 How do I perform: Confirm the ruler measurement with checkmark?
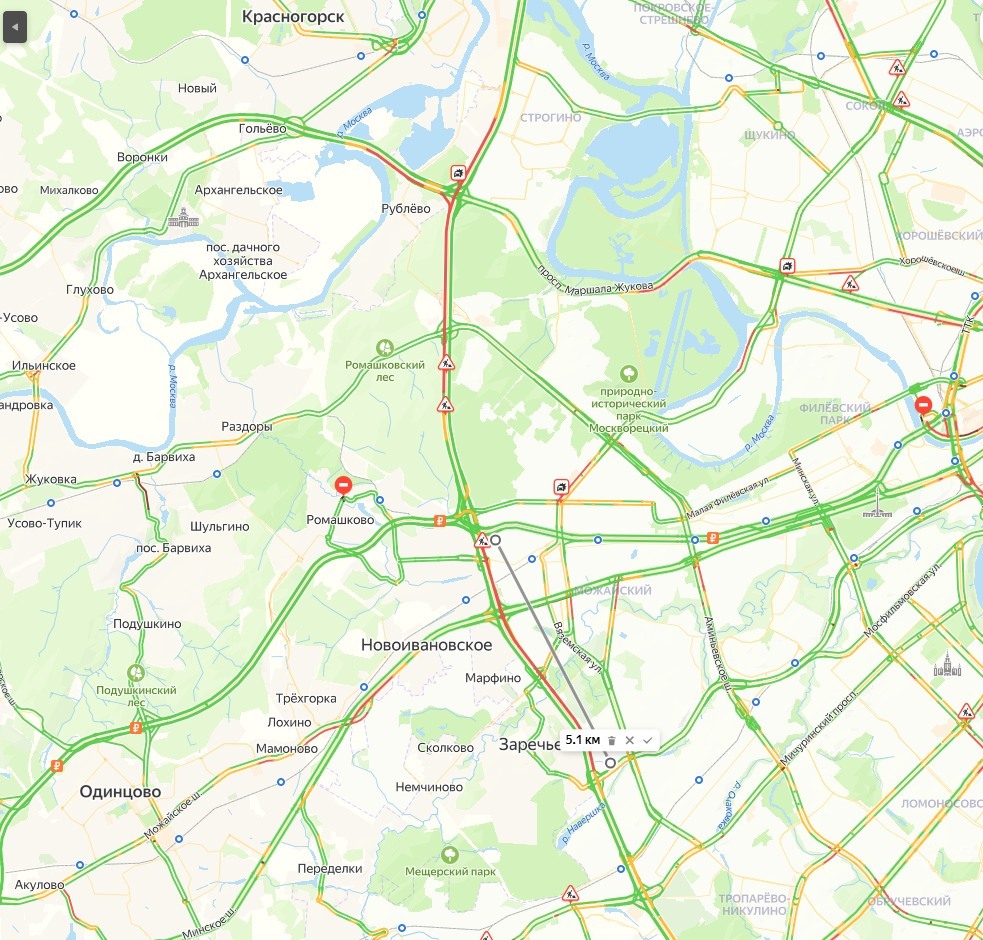click(648, 741)
